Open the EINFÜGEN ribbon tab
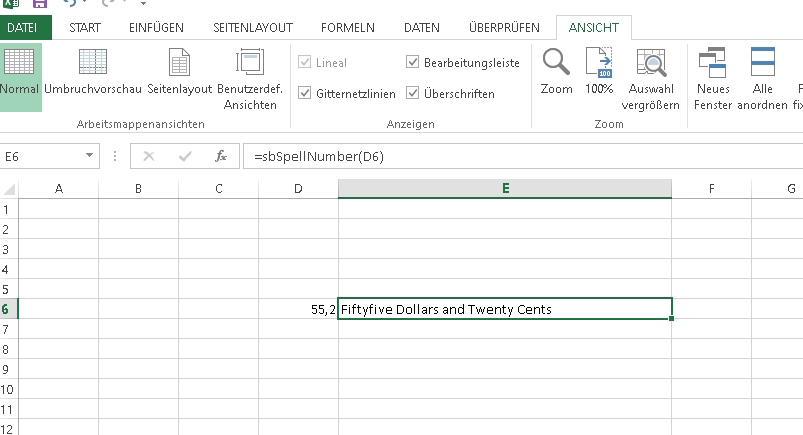803x435 pixels. (x=156, y=27)
